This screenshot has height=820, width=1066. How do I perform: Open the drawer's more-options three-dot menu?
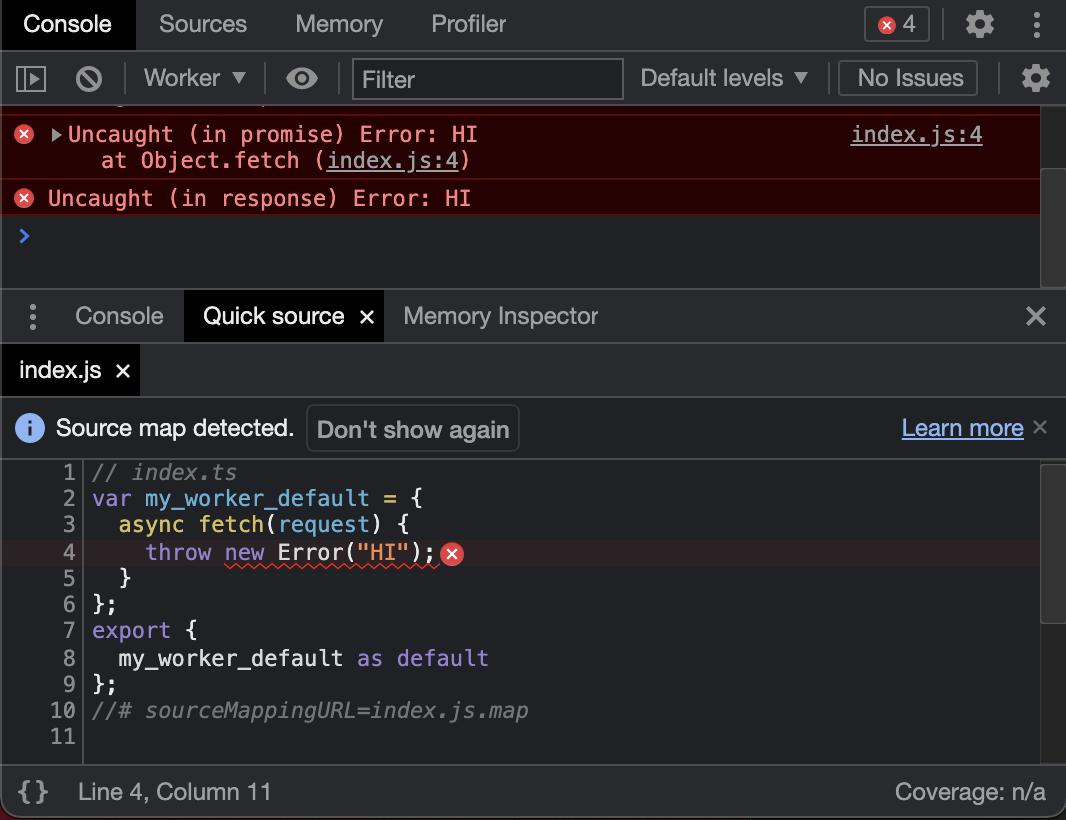tap(33, 316)
